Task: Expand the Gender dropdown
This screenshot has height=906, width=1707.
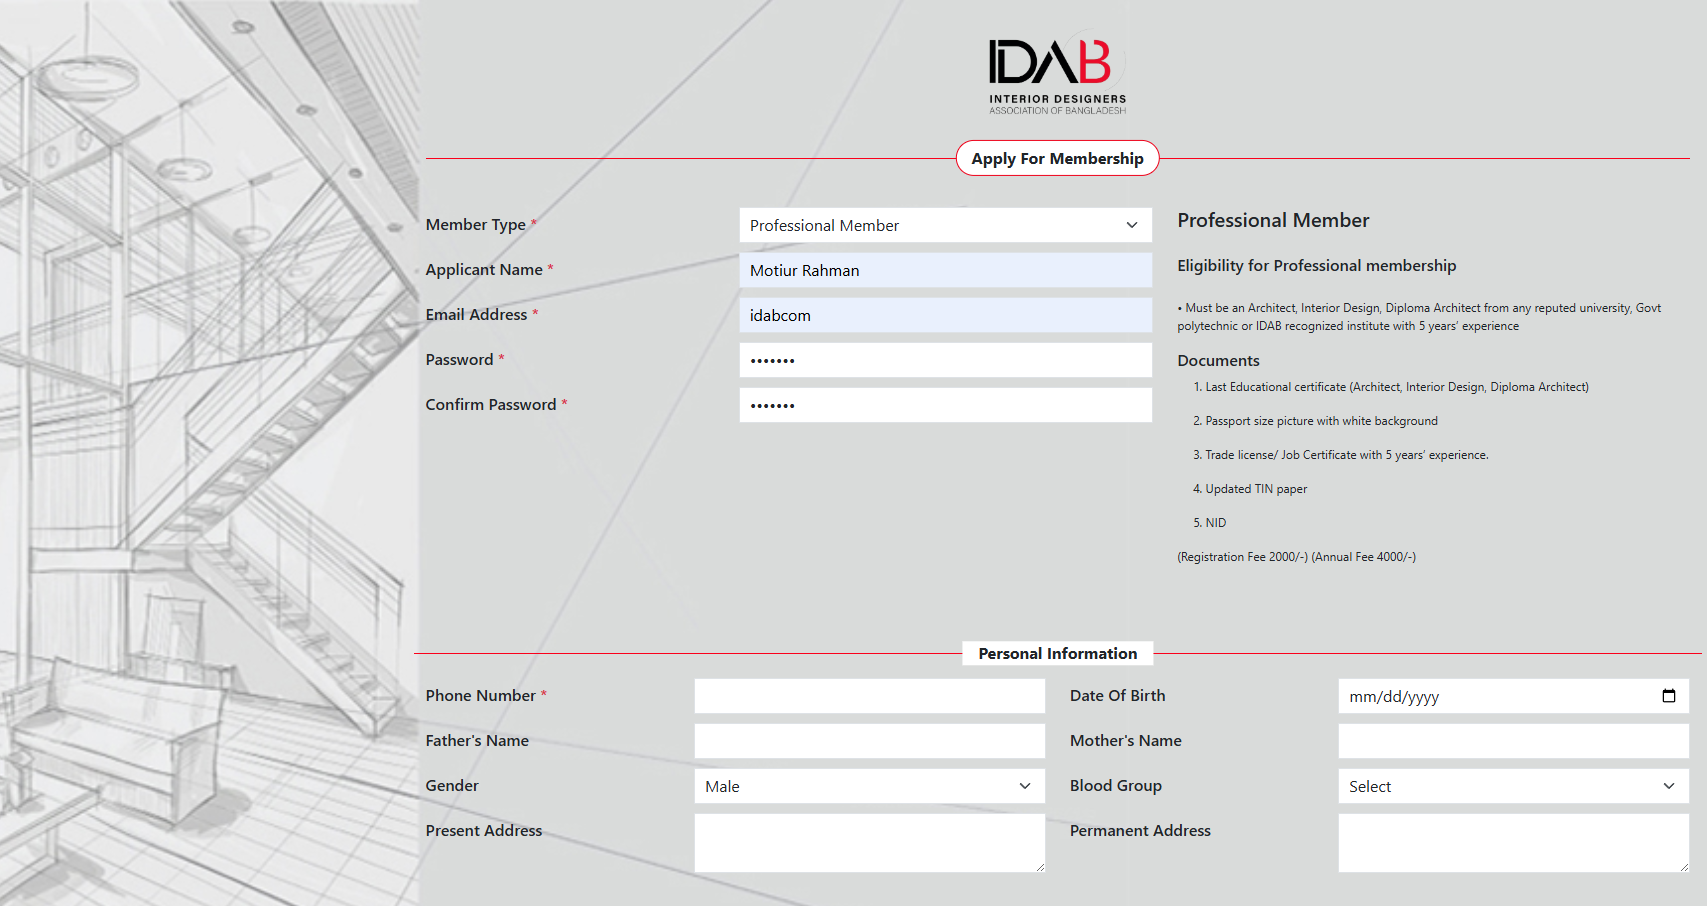Action: pyautogui.click(x=869, y=786)
